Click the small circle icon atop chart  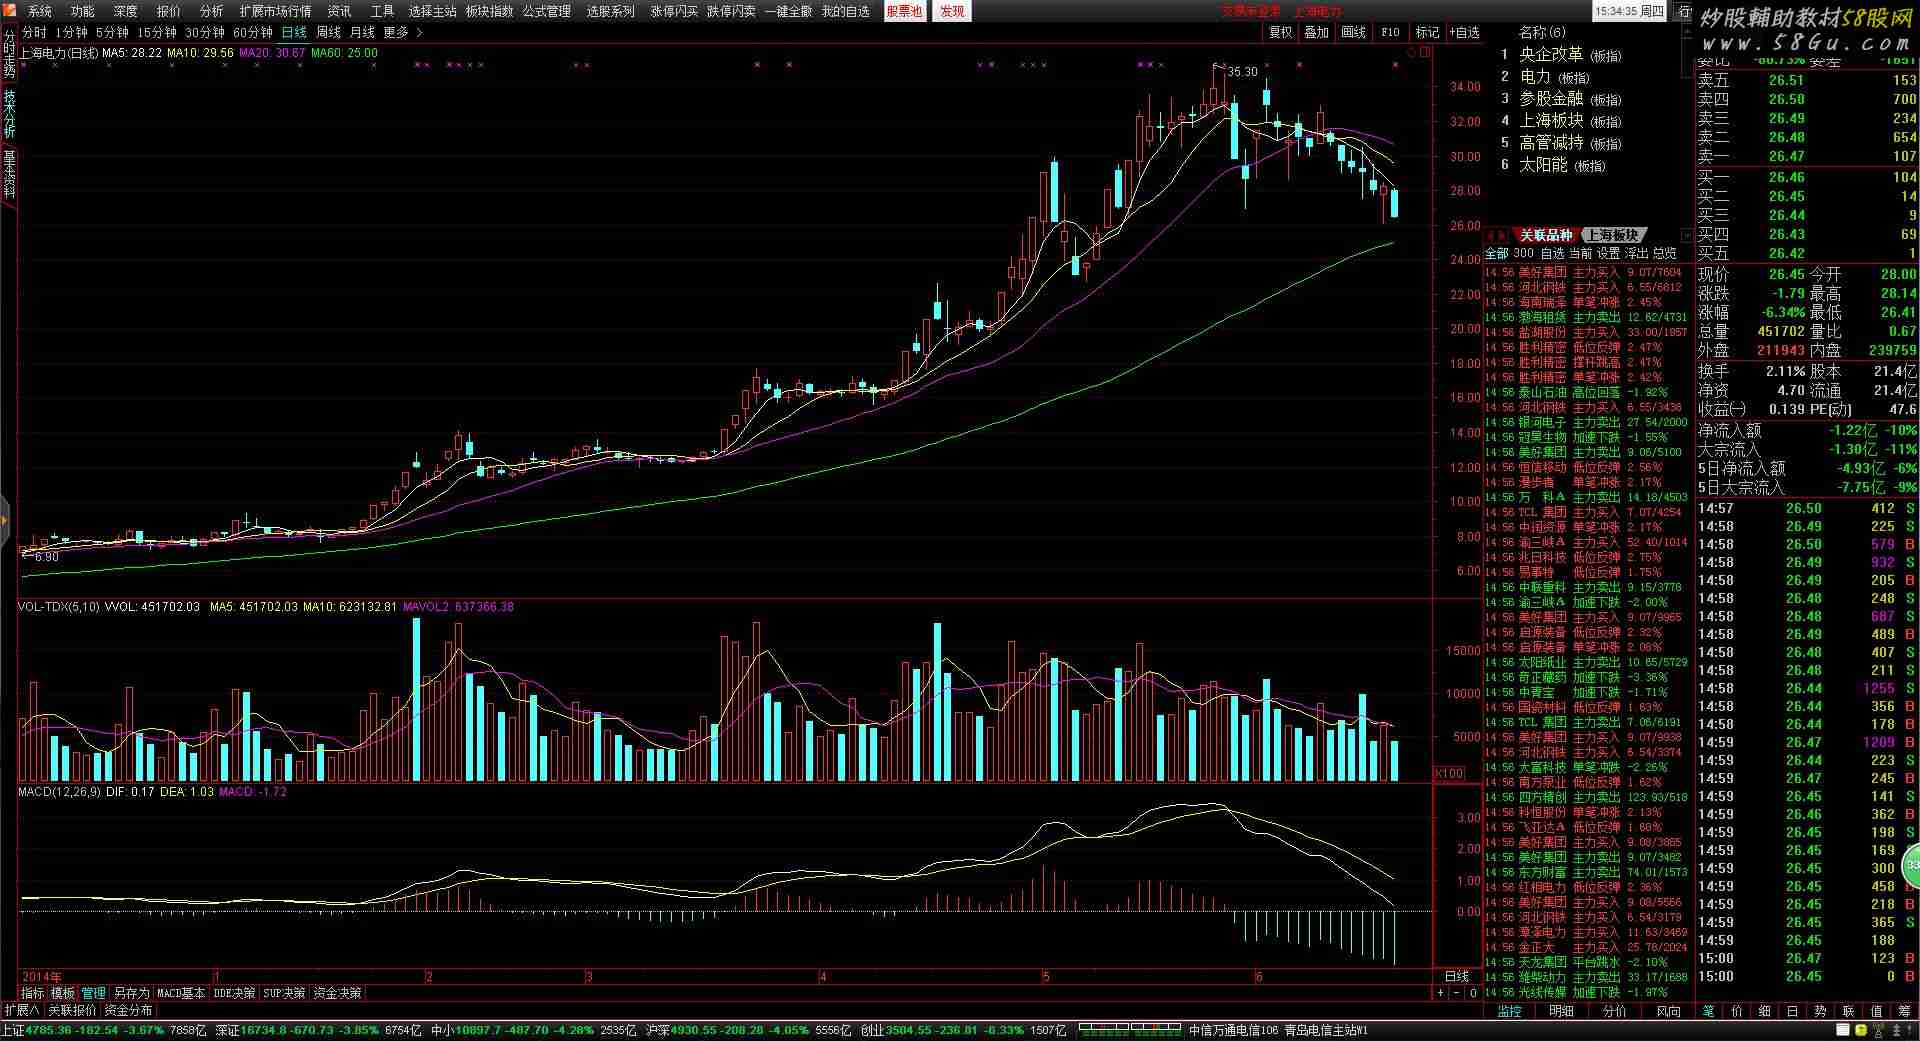[1411, 52]
